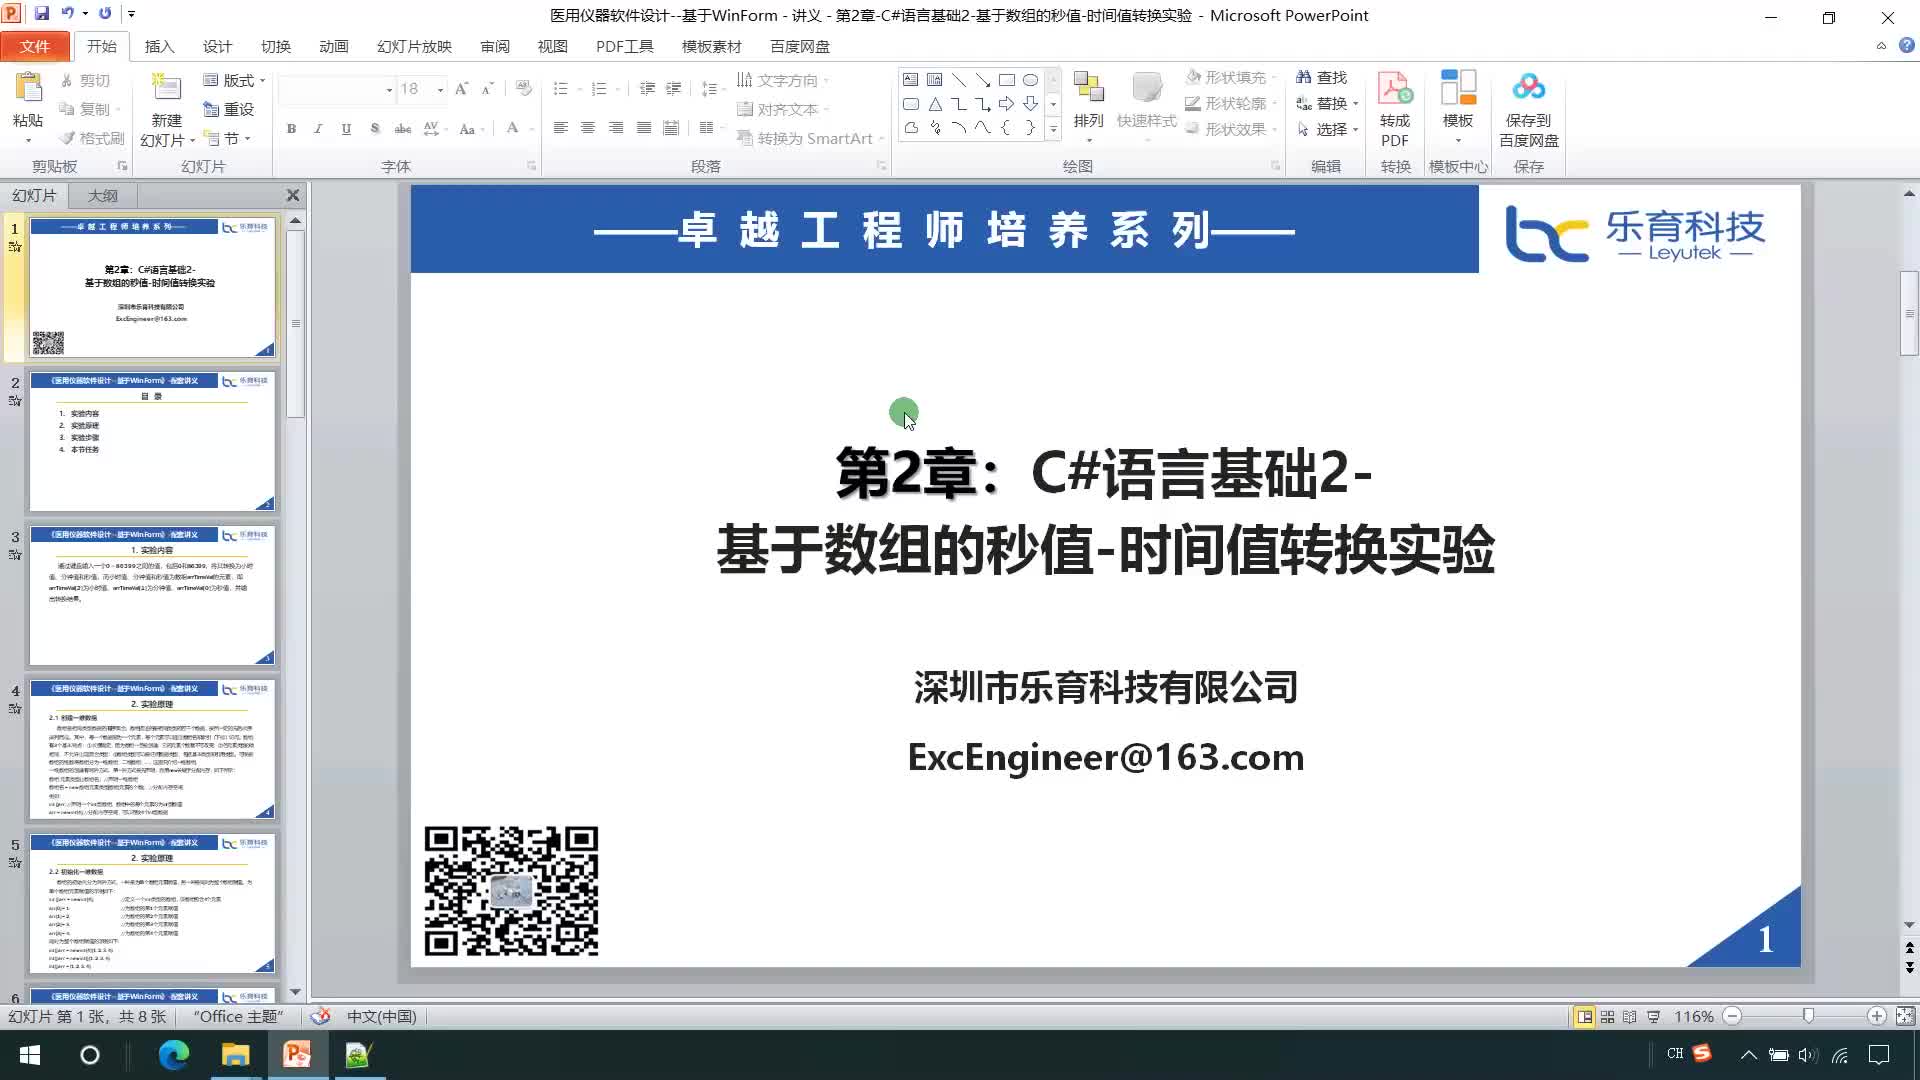Switch to slide sorter view in the status bar
Image resolution: width=1920 pixels, height=1080 pixels.
coord(1607,1016)
